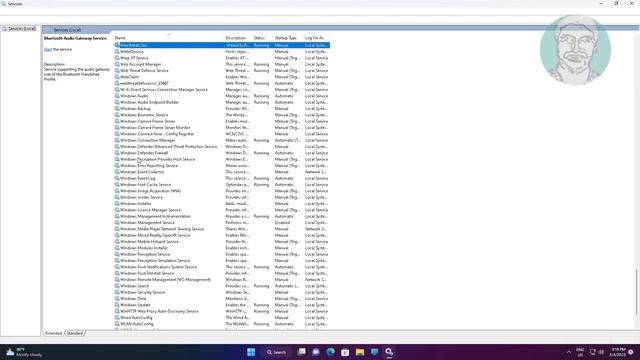
Task: Switch to the Standard tab
Action: 75,333
